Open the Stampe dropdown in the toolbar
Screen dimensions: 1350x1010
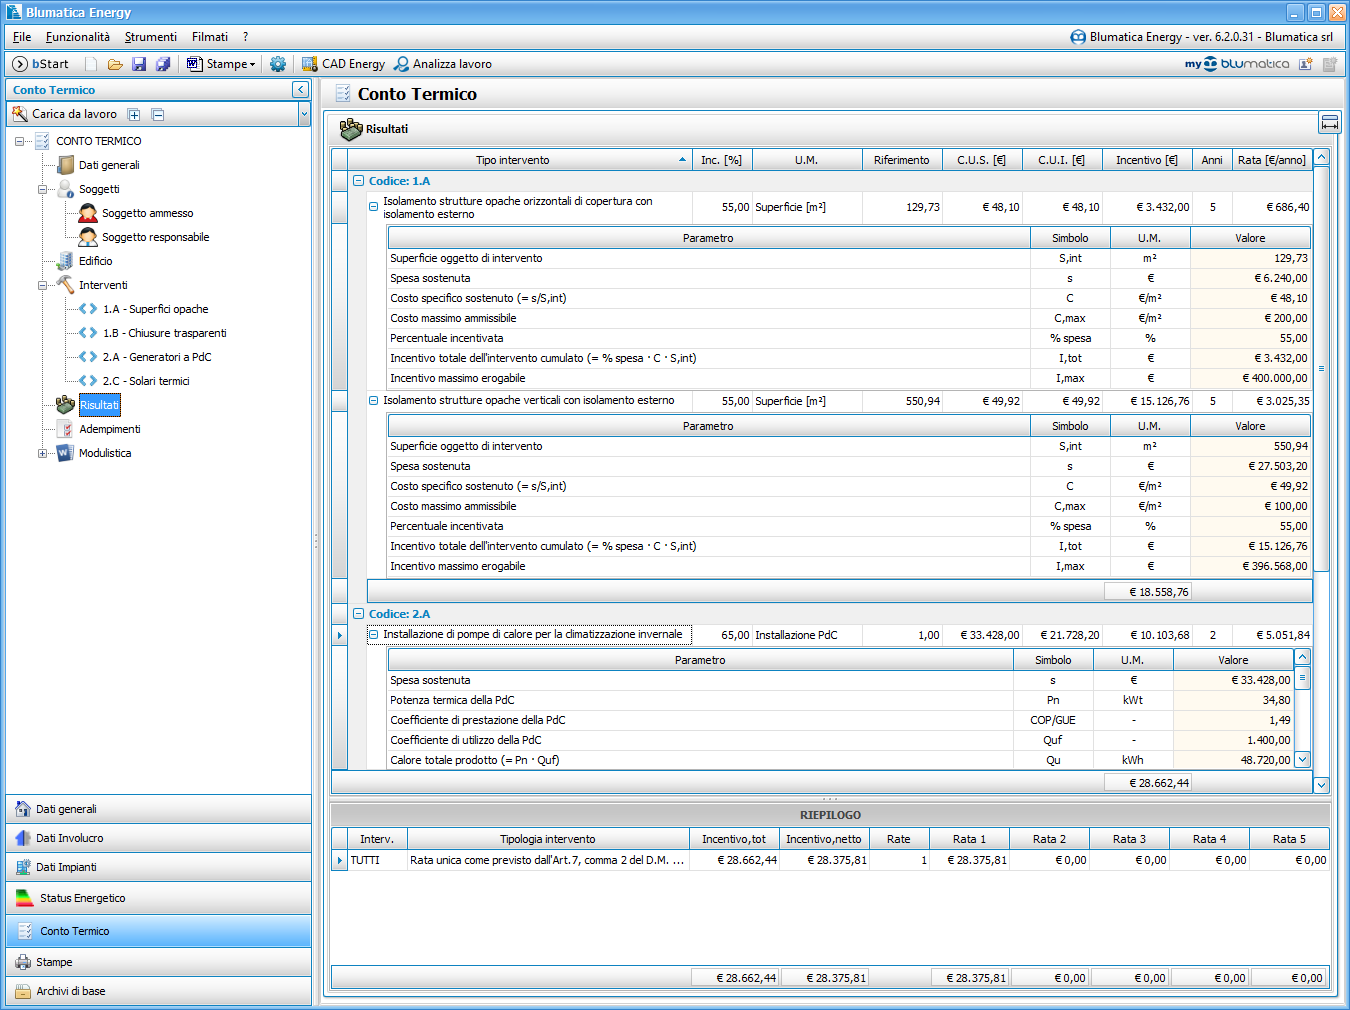point(222,64)
